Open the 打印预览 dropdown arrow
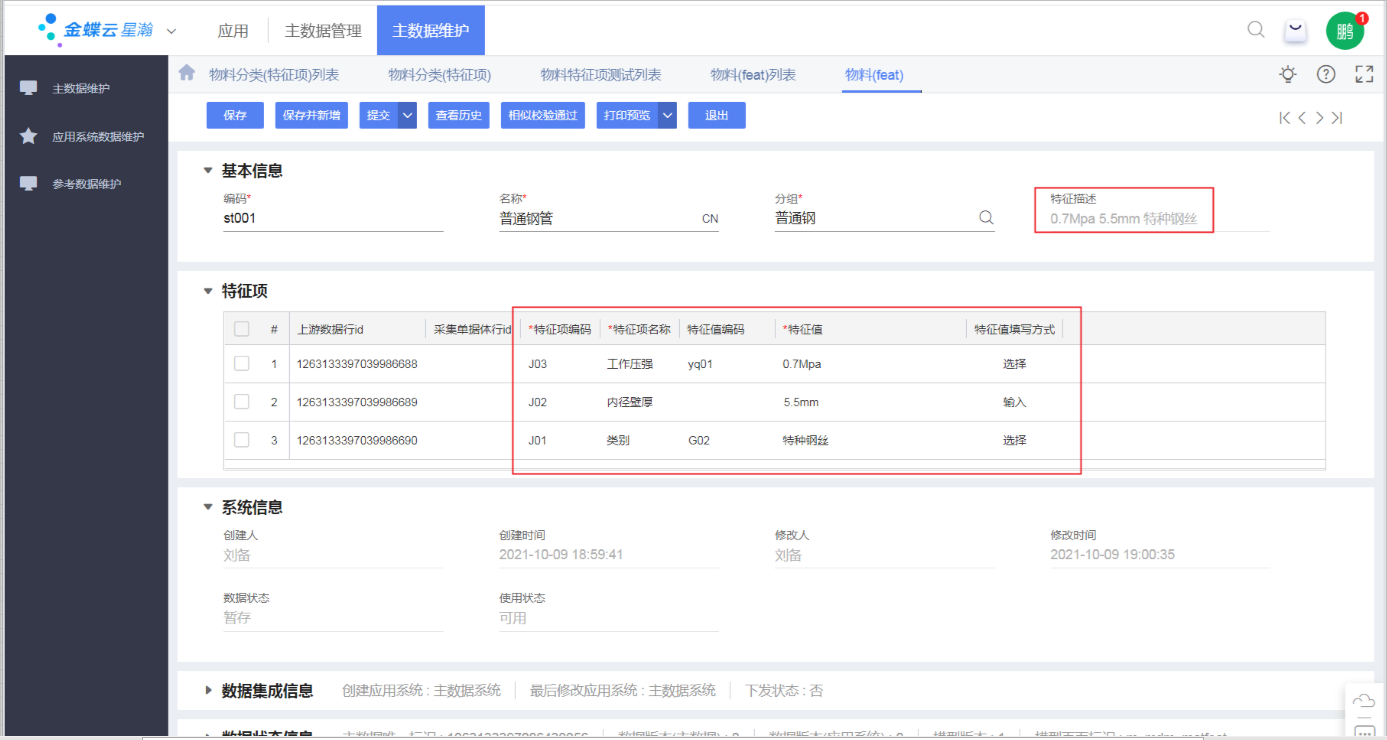The image size is (1387, 740). click(667, 115)
